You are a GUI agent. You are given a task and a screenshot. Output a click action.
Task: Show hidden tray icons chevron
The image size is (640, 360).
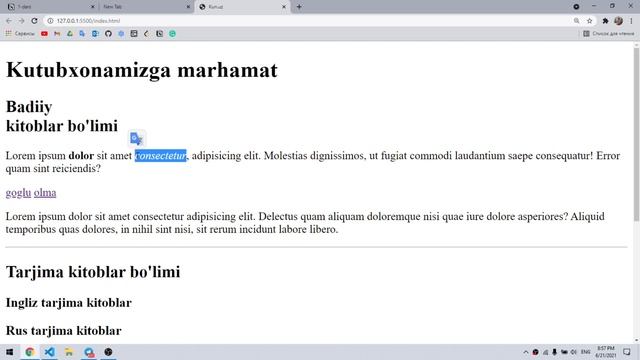526,352
